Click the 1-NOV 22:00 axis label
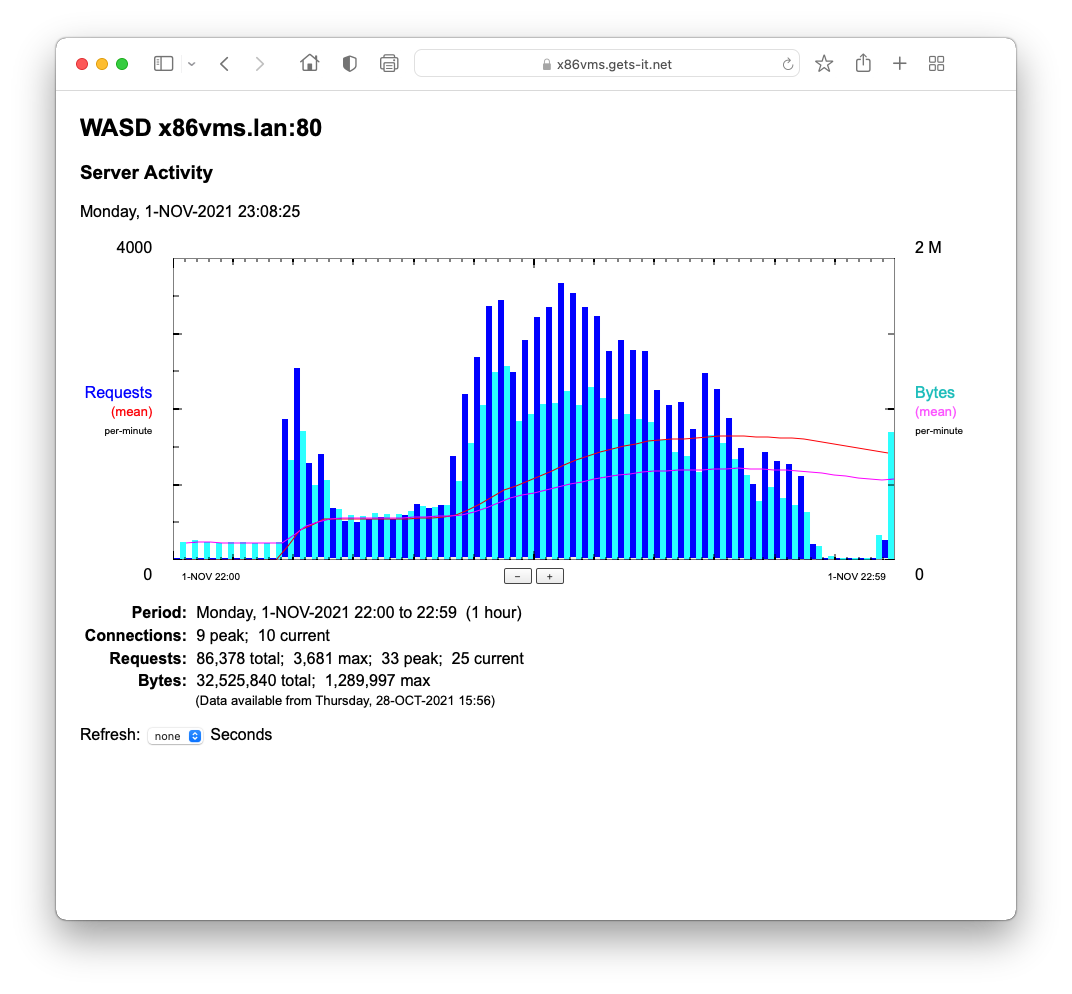This screenshot has height=994, width=1072. (x=211, y=576)
